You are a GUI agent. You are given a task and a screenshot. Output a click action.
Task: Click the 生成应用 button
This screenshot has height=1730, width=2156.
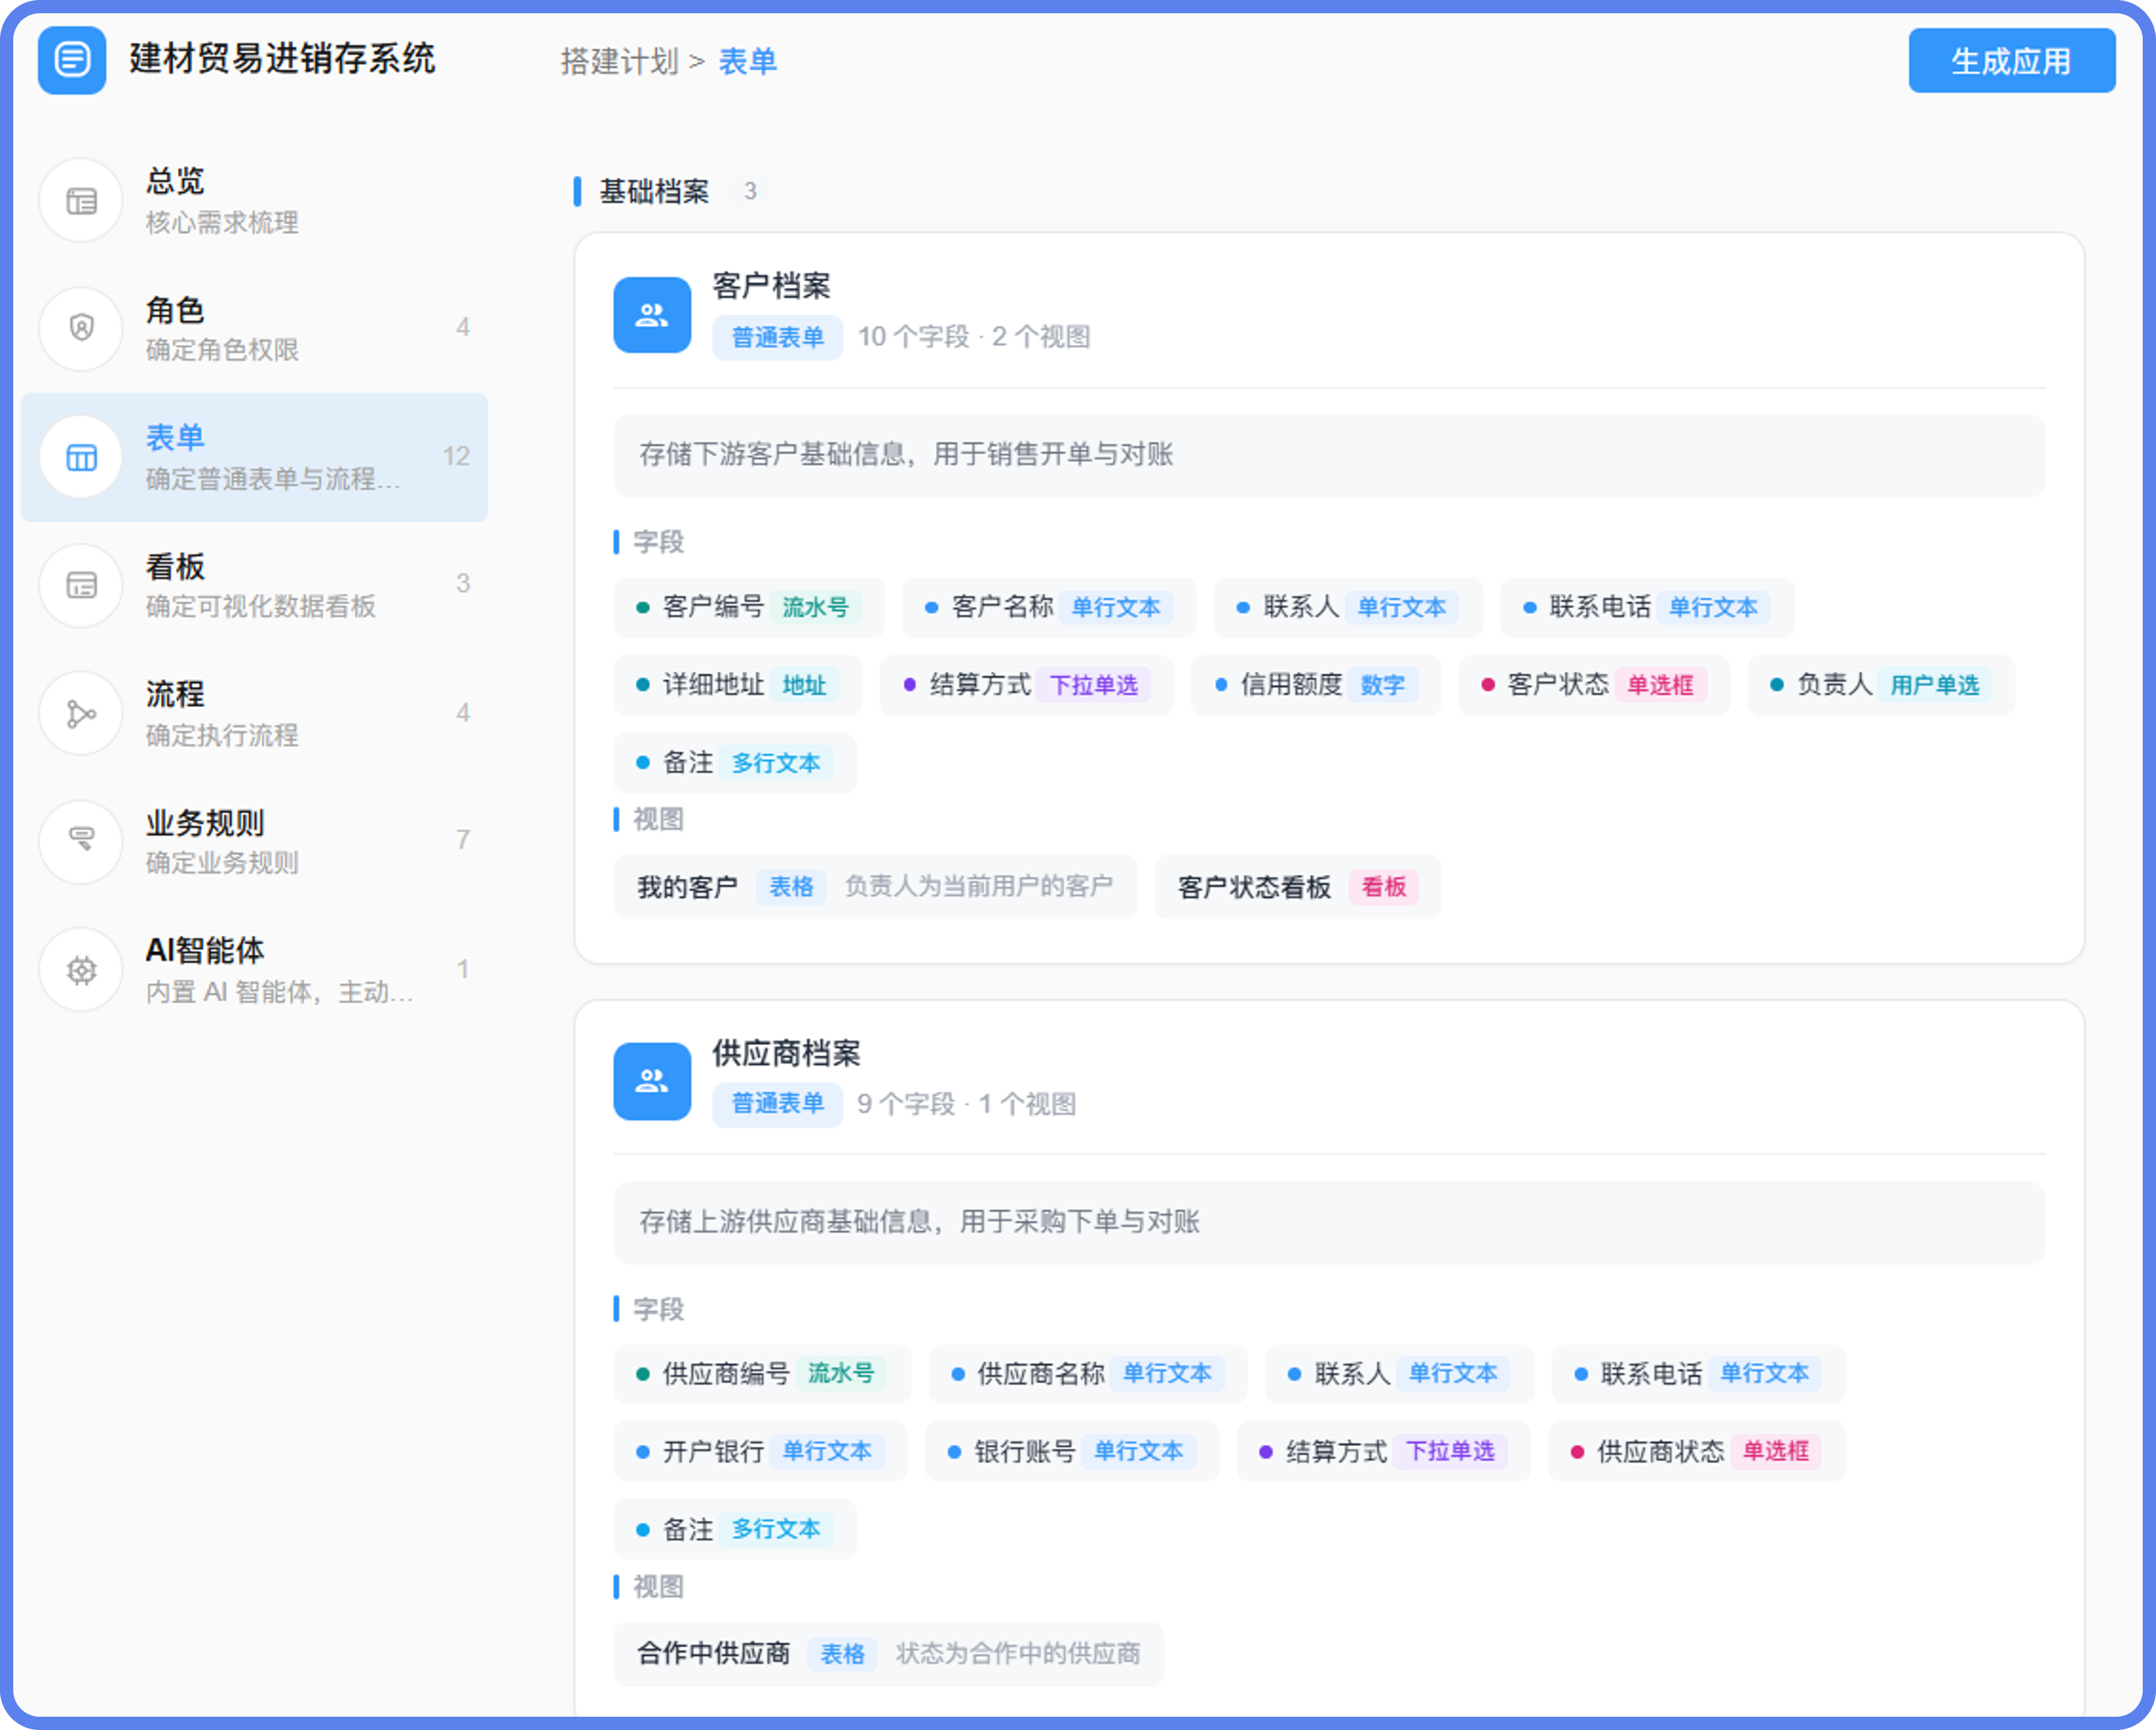[2011, 60]
